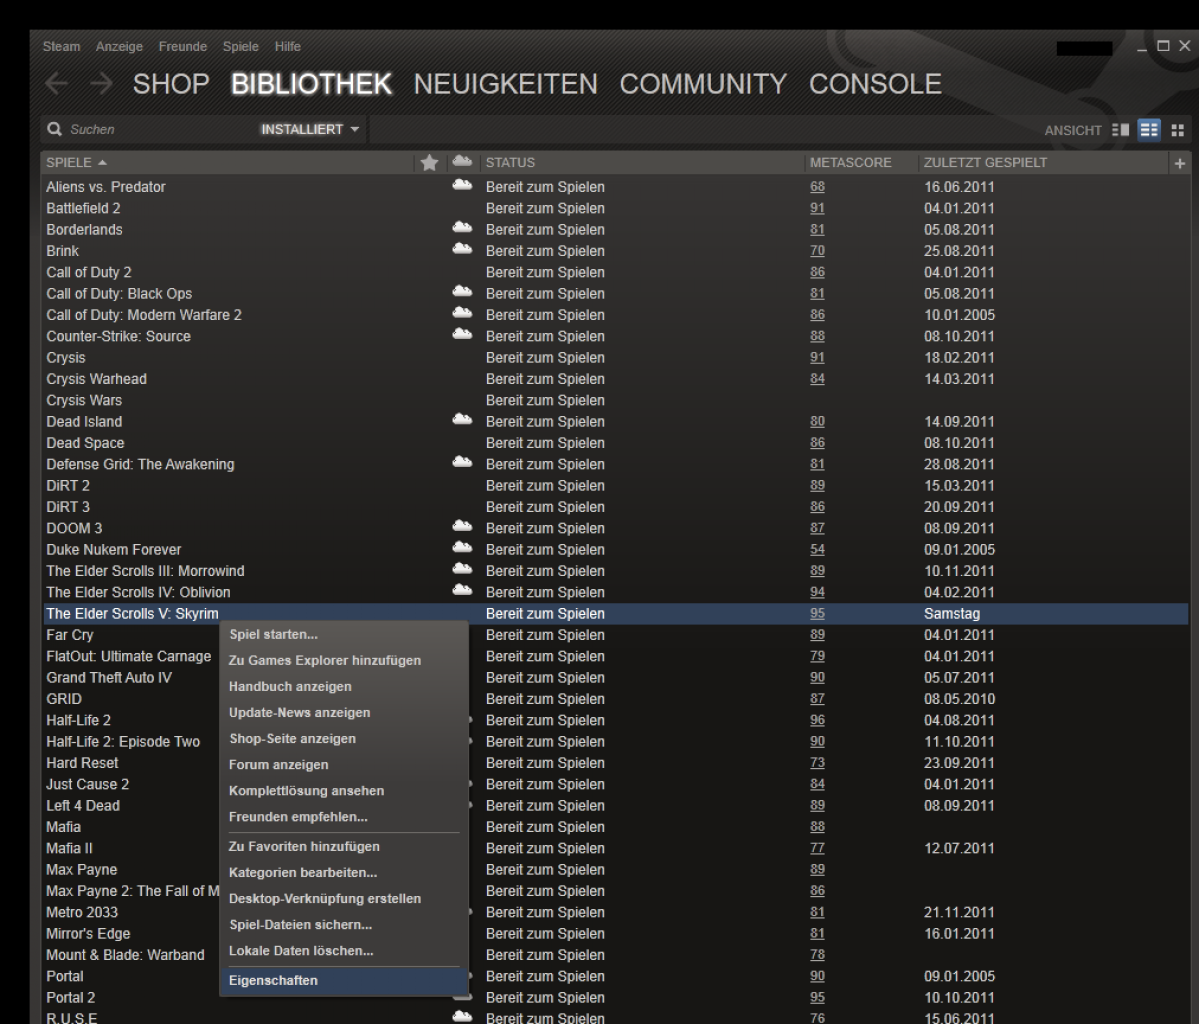Click cloud icon for Defense Grid
The width and height of the screenshot is (1199, 1024).
coord(462,463)
